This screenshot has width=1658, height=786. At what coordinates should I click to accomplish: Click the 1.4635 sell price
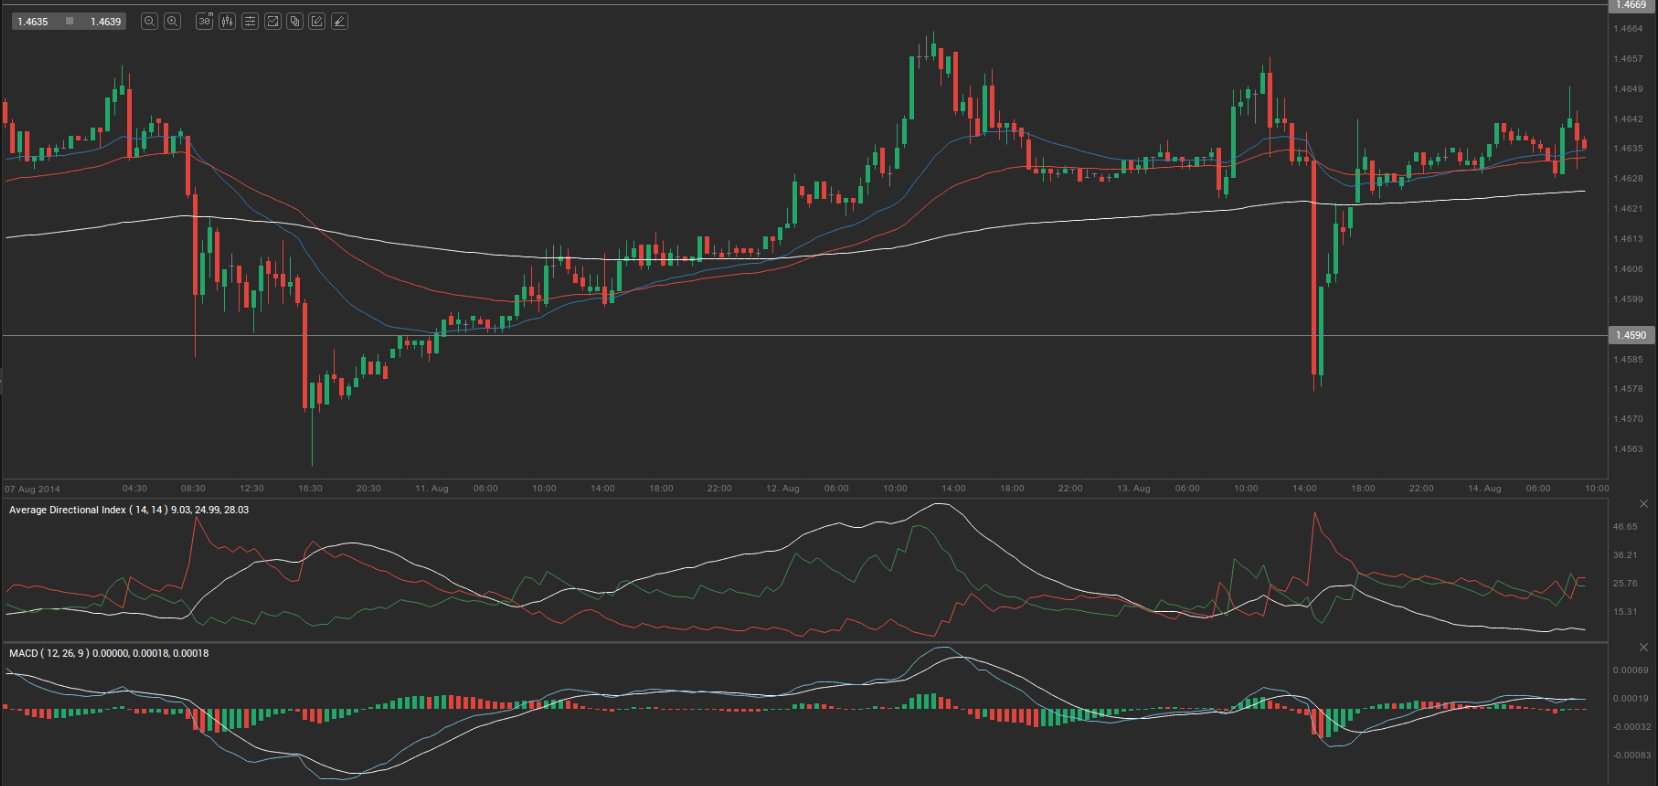tap(33, 21)
